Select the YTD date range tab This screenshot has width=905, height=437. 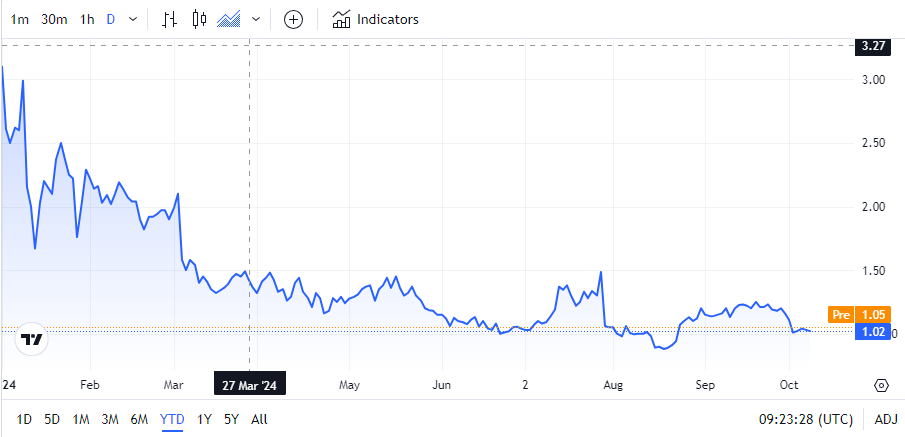[172, 420]
